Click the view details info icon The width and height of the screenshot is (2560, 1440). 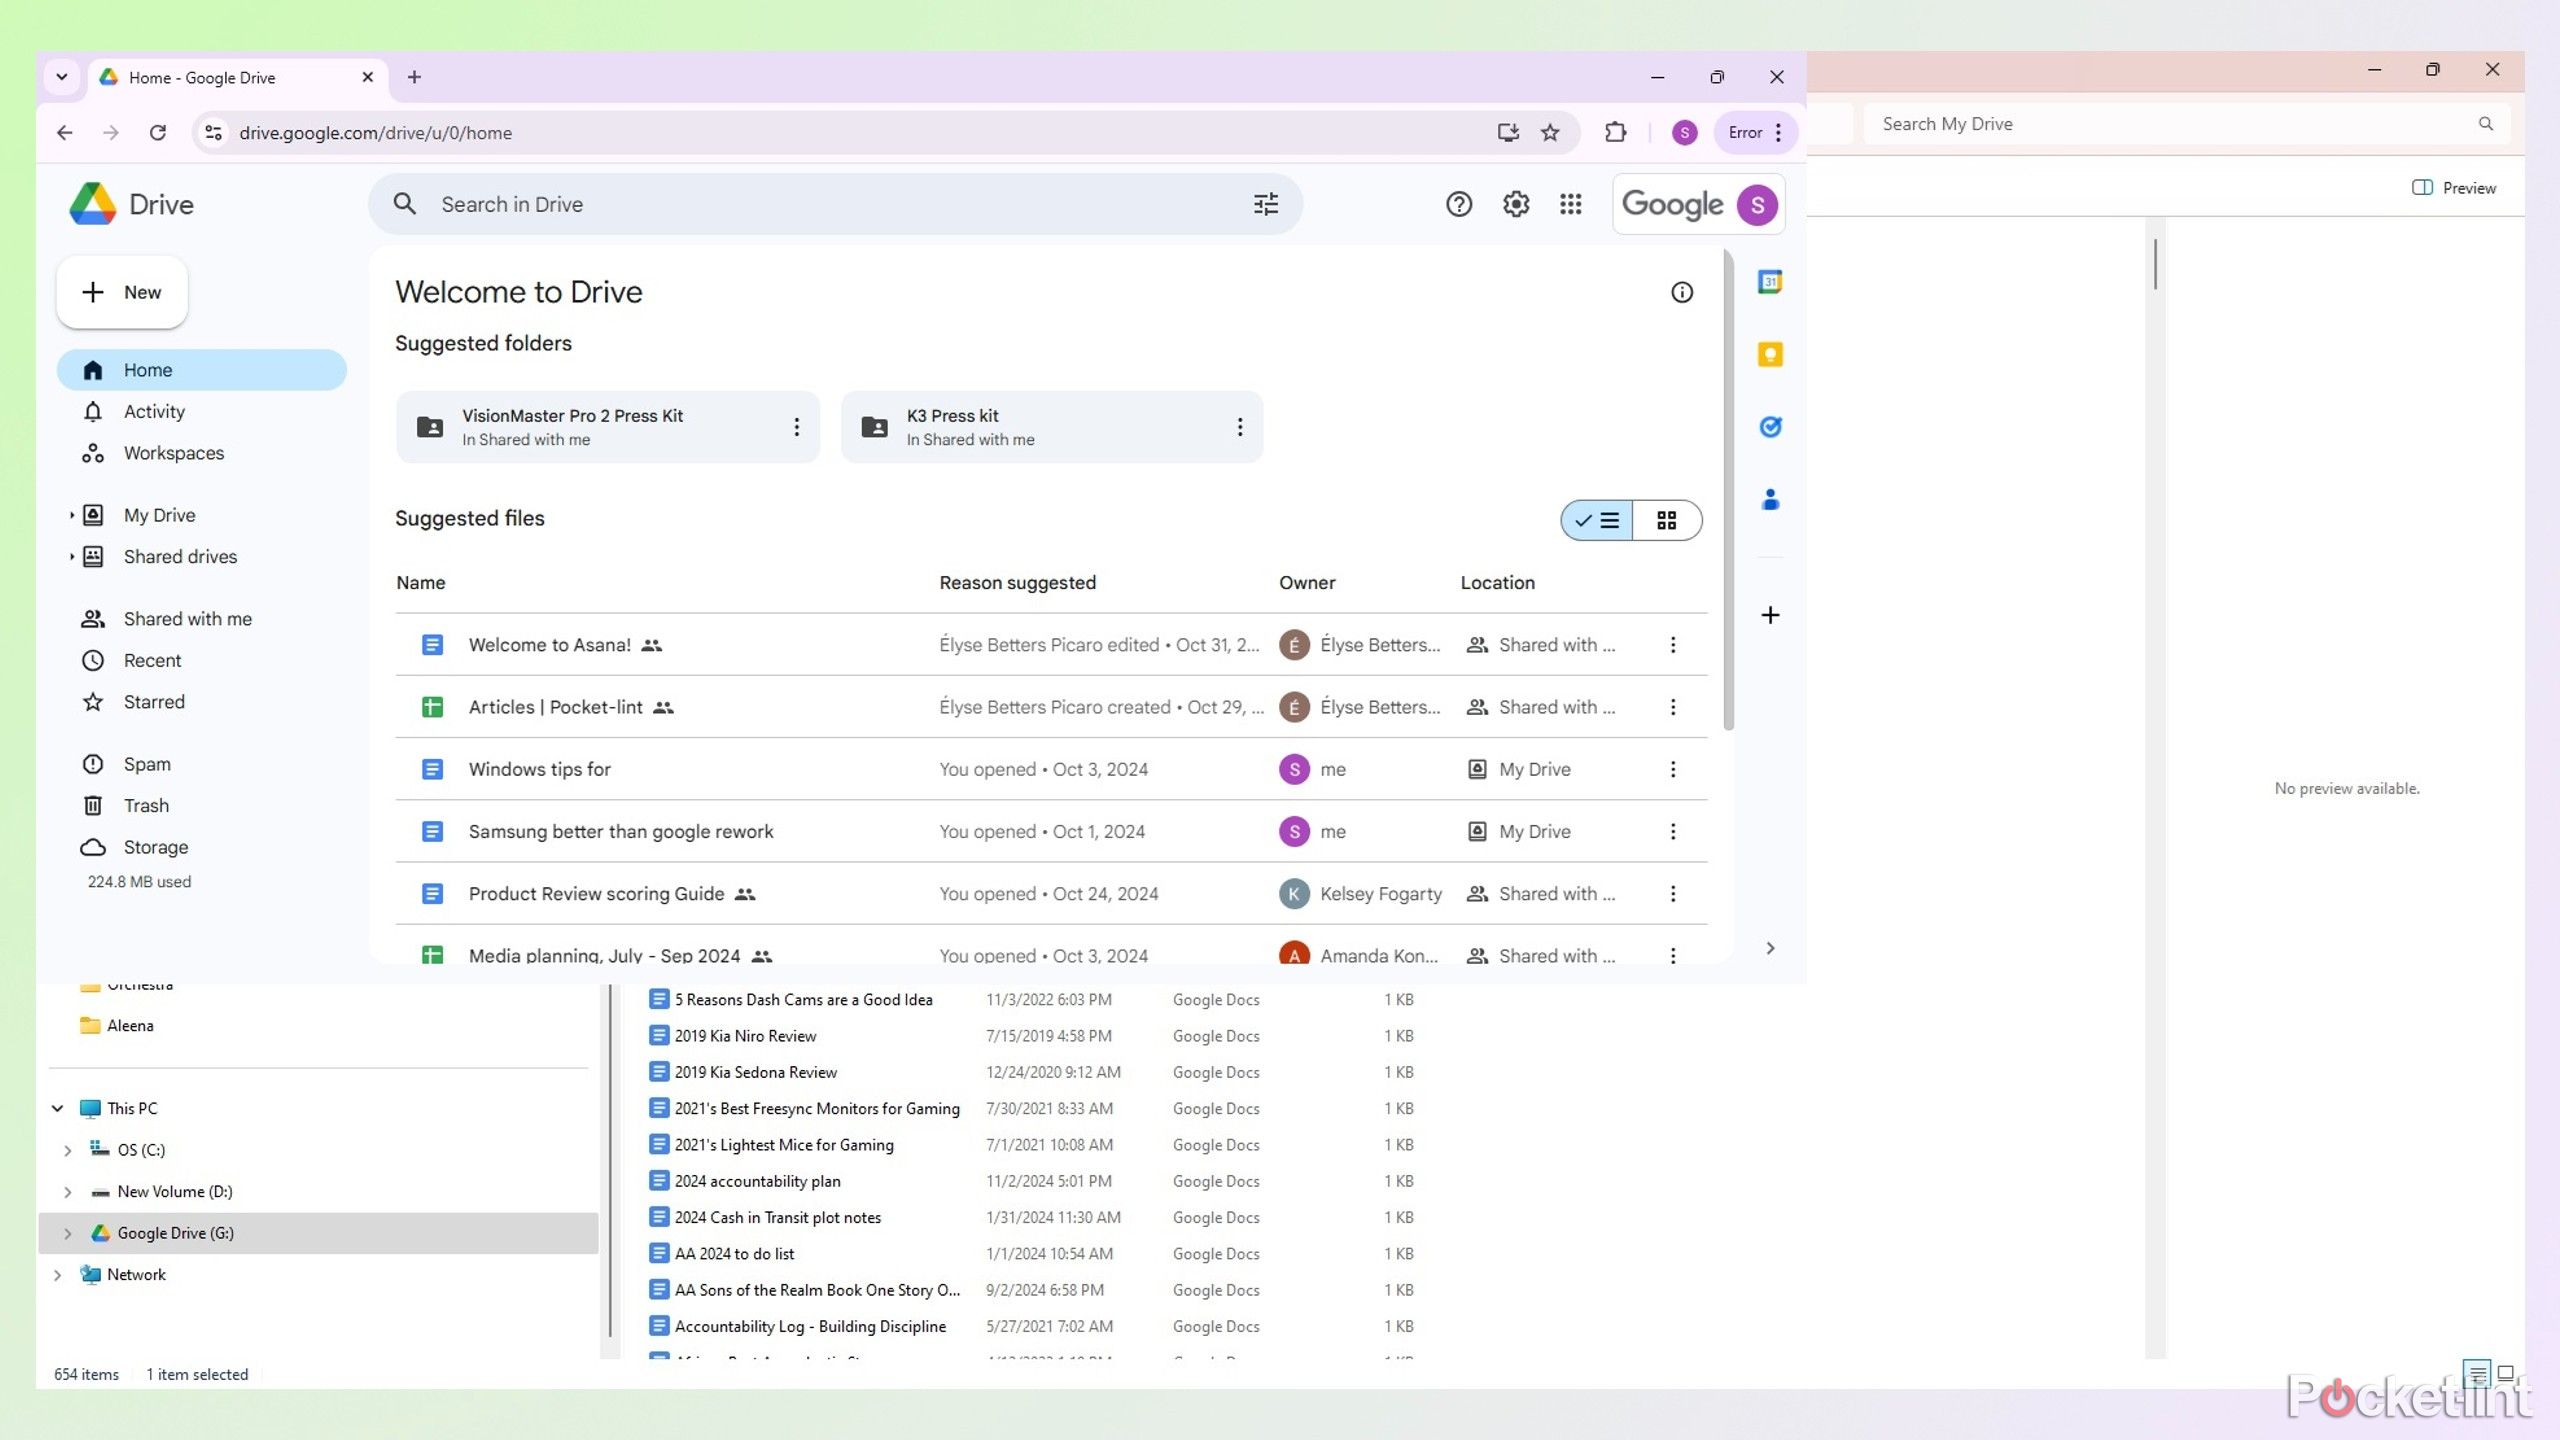(x=1682, y=292)
